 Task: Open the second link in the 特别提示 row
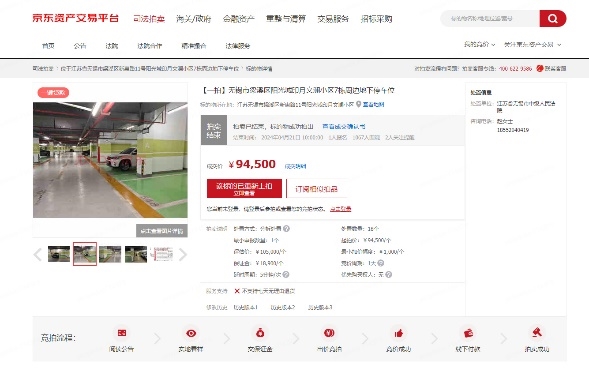point(282,308)
